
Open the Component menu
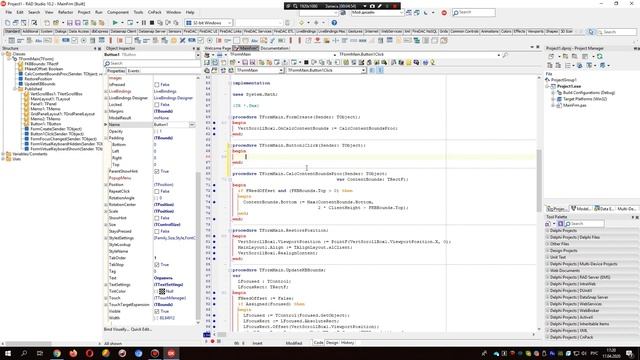click(118, 13)
